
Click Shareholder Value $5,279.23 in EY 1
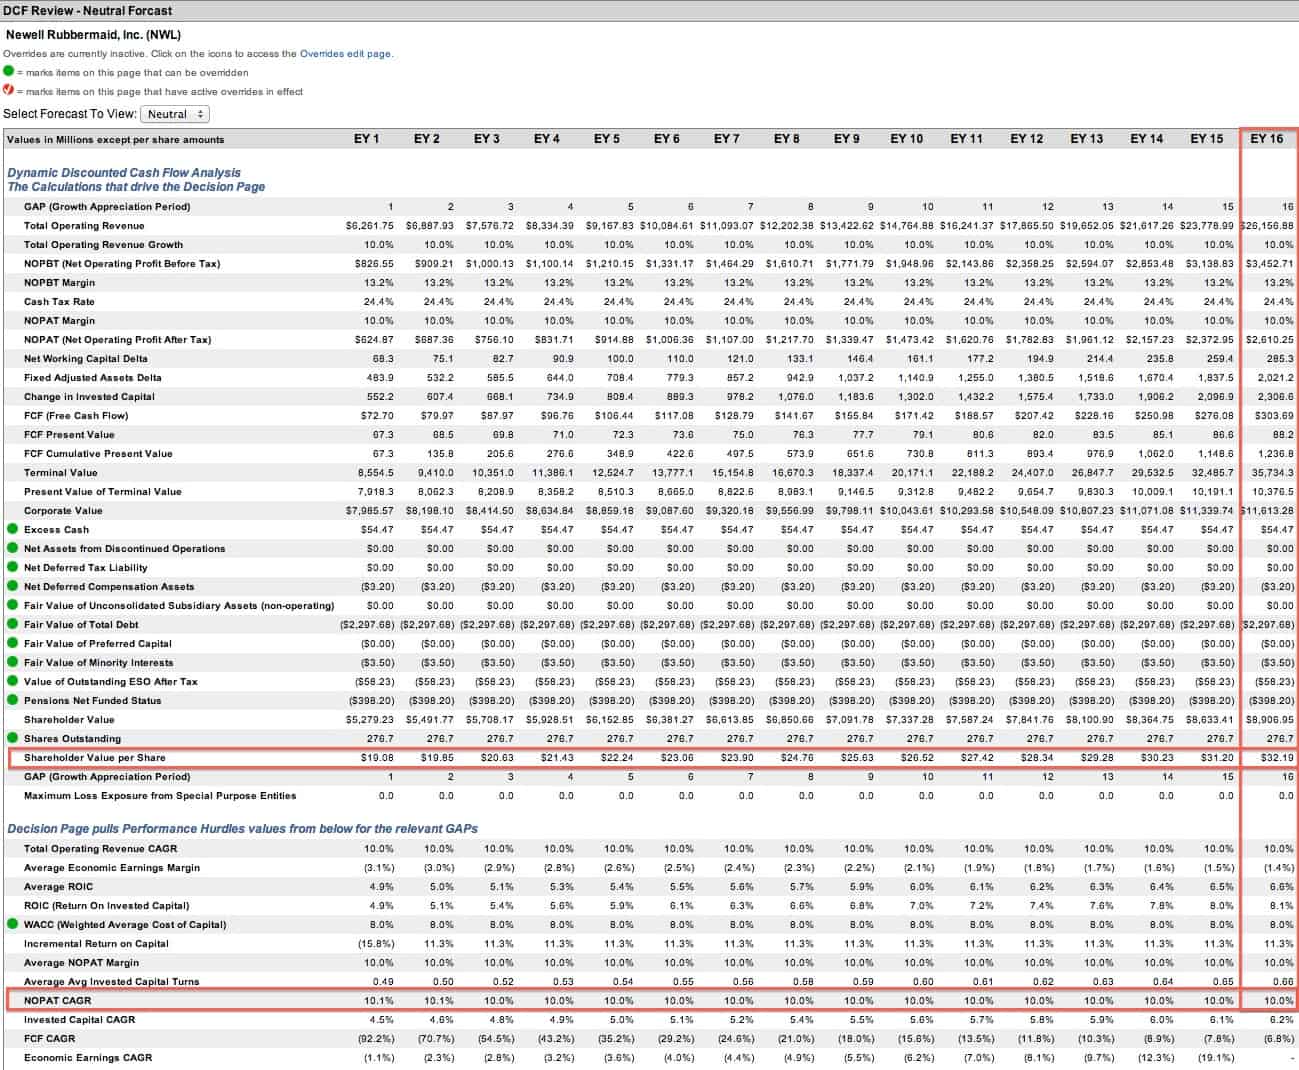coord(369,720)
